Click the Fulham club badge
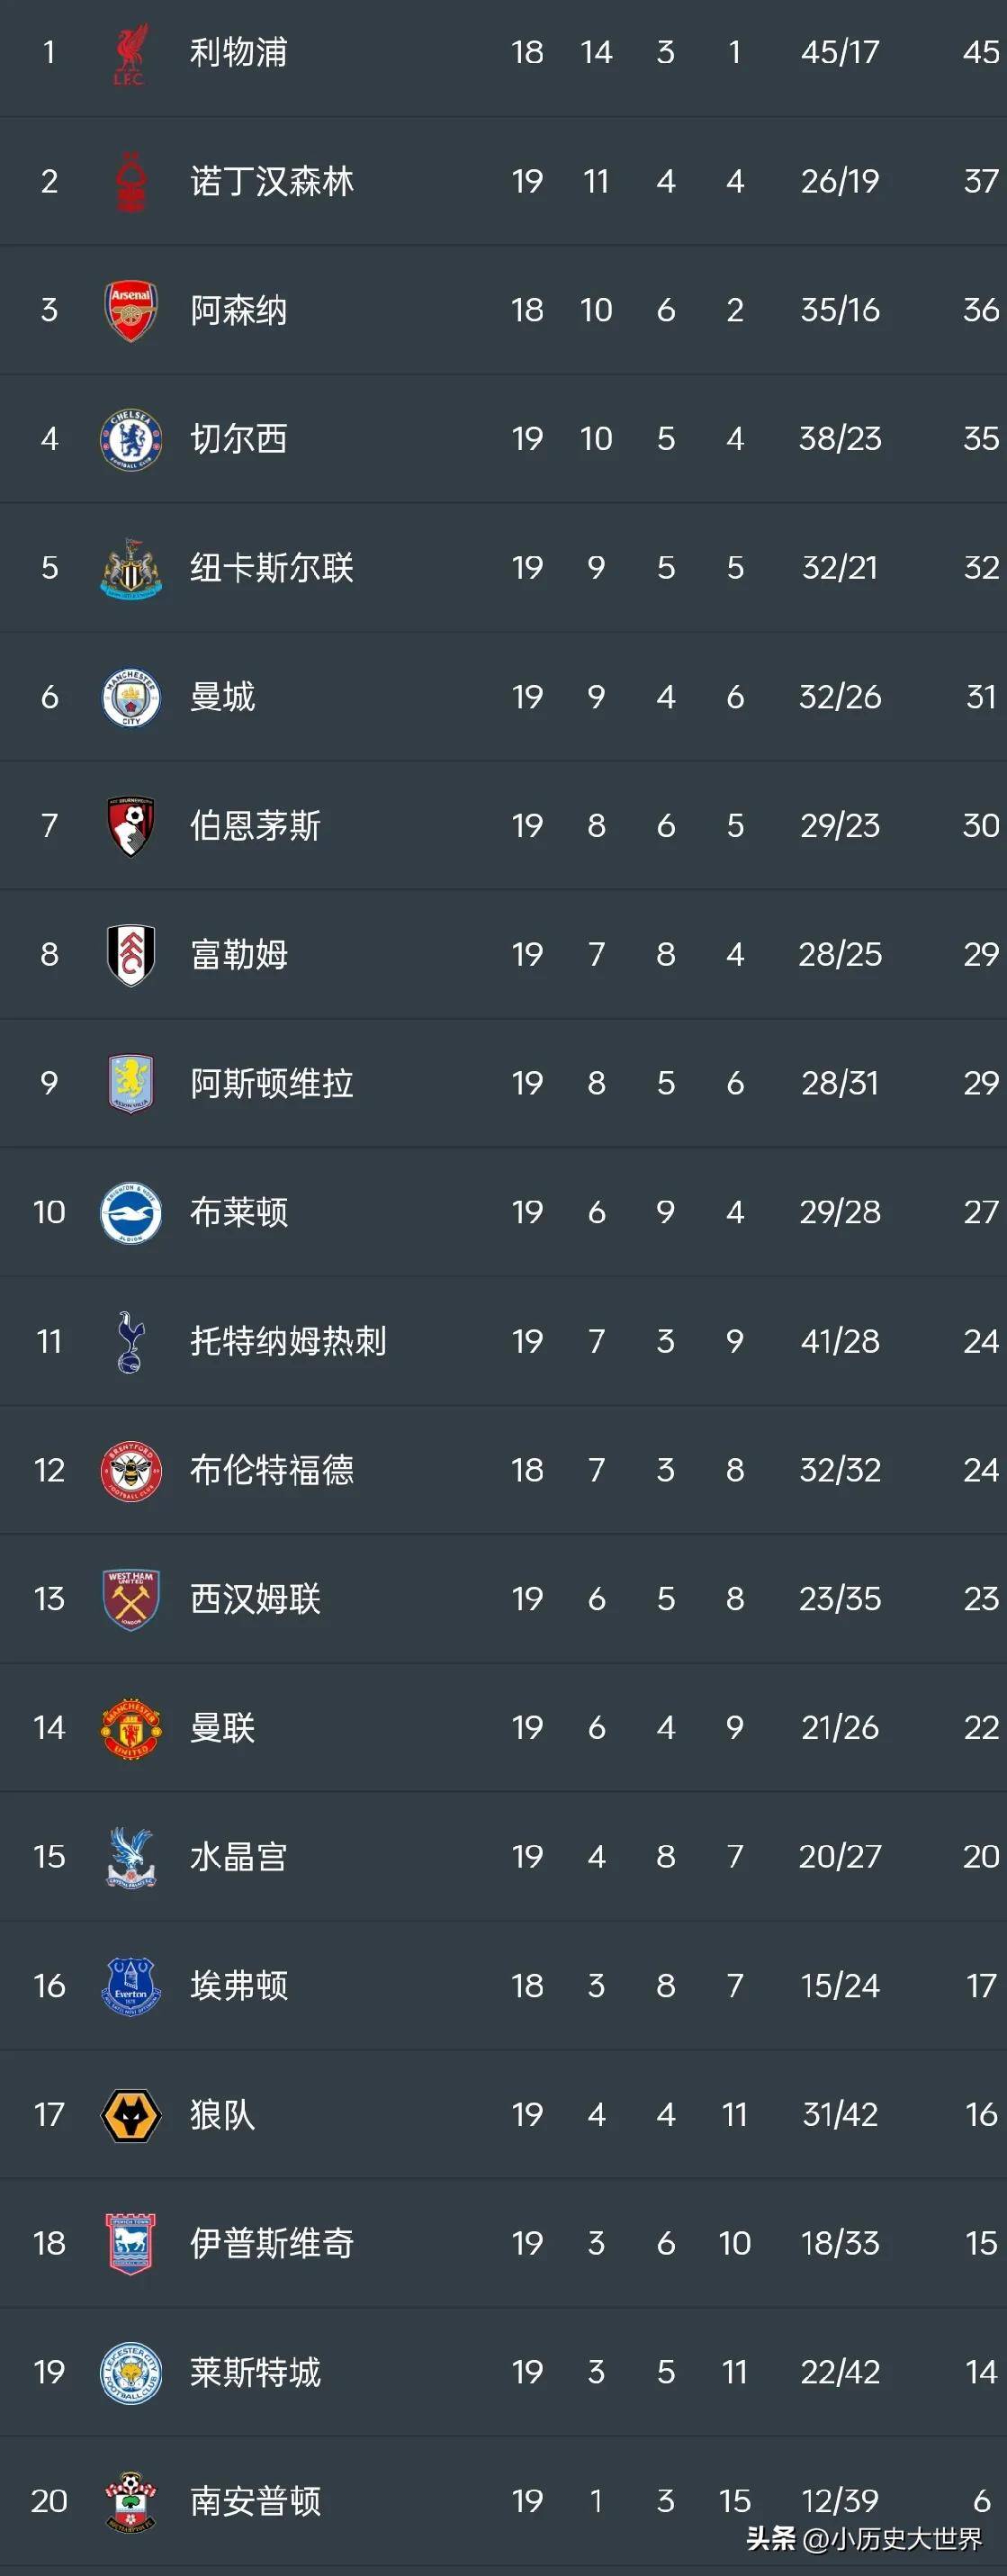Image resolution: width=1007 pixels, height=2576 pixels. coord(130,955)
